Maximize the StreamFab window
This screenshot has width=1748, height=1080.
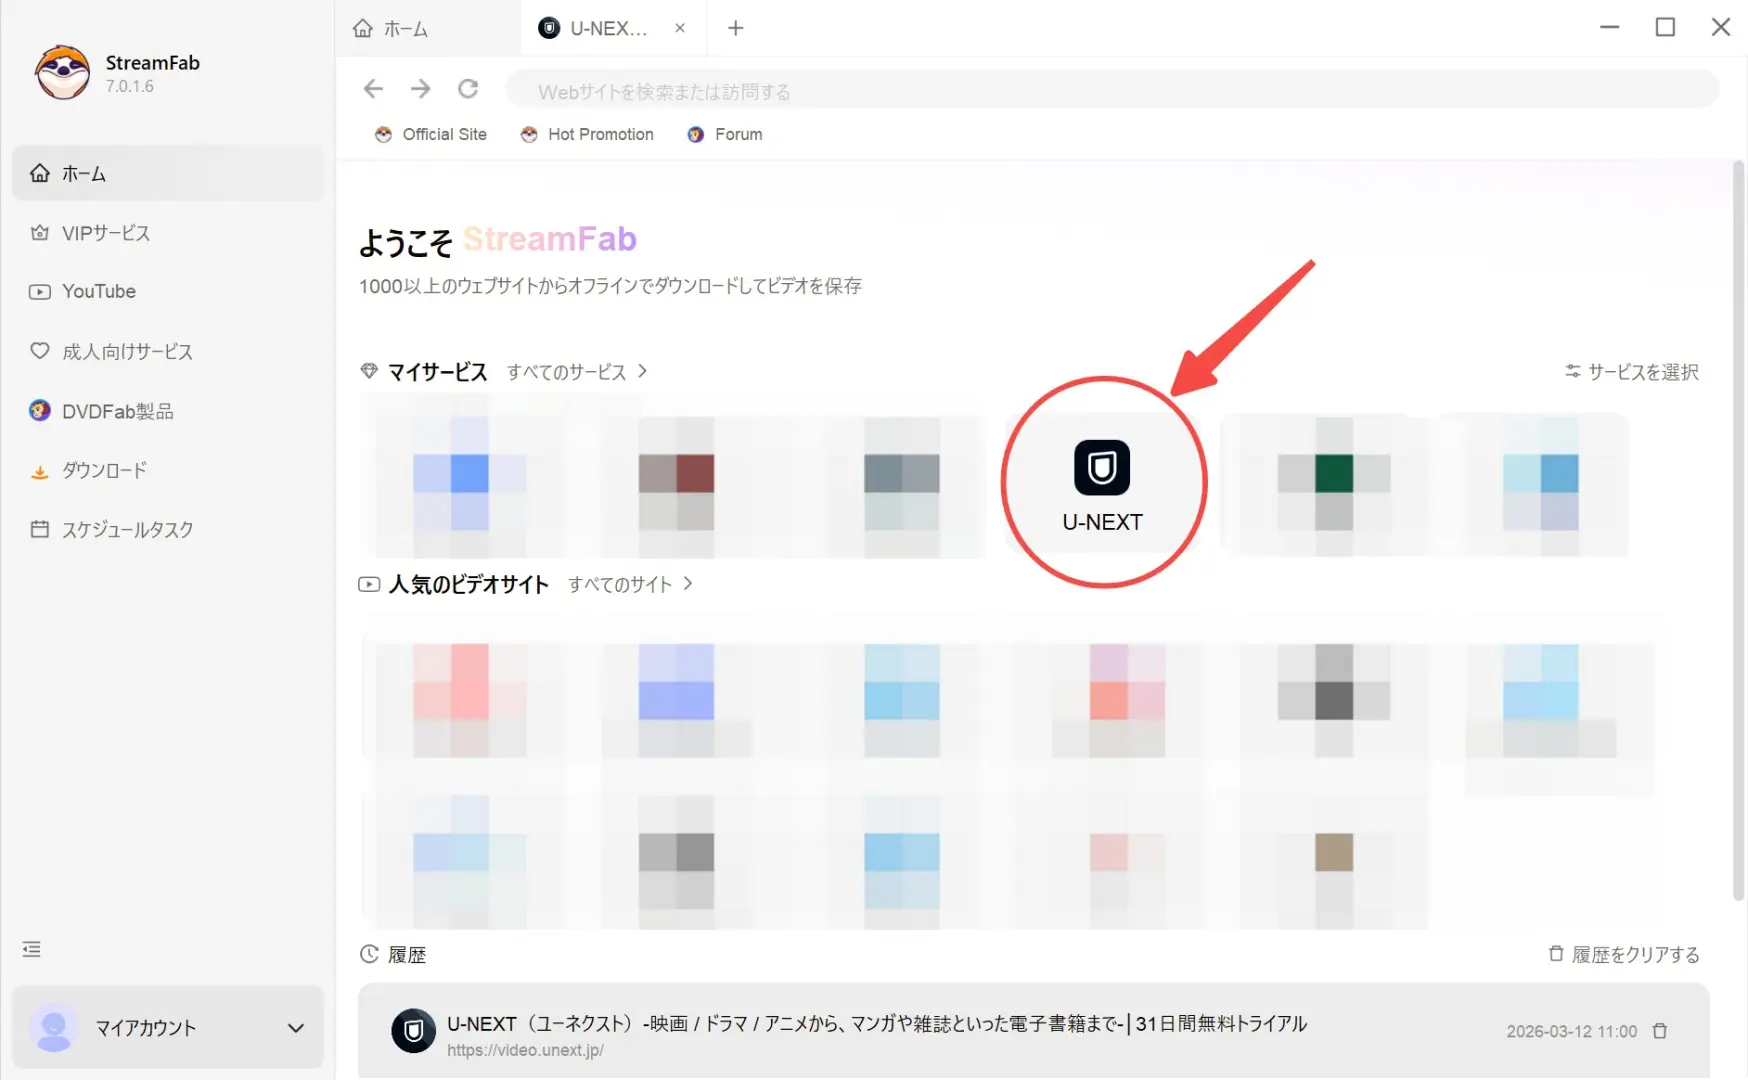pyautogui.click(x=1665, y=27)
